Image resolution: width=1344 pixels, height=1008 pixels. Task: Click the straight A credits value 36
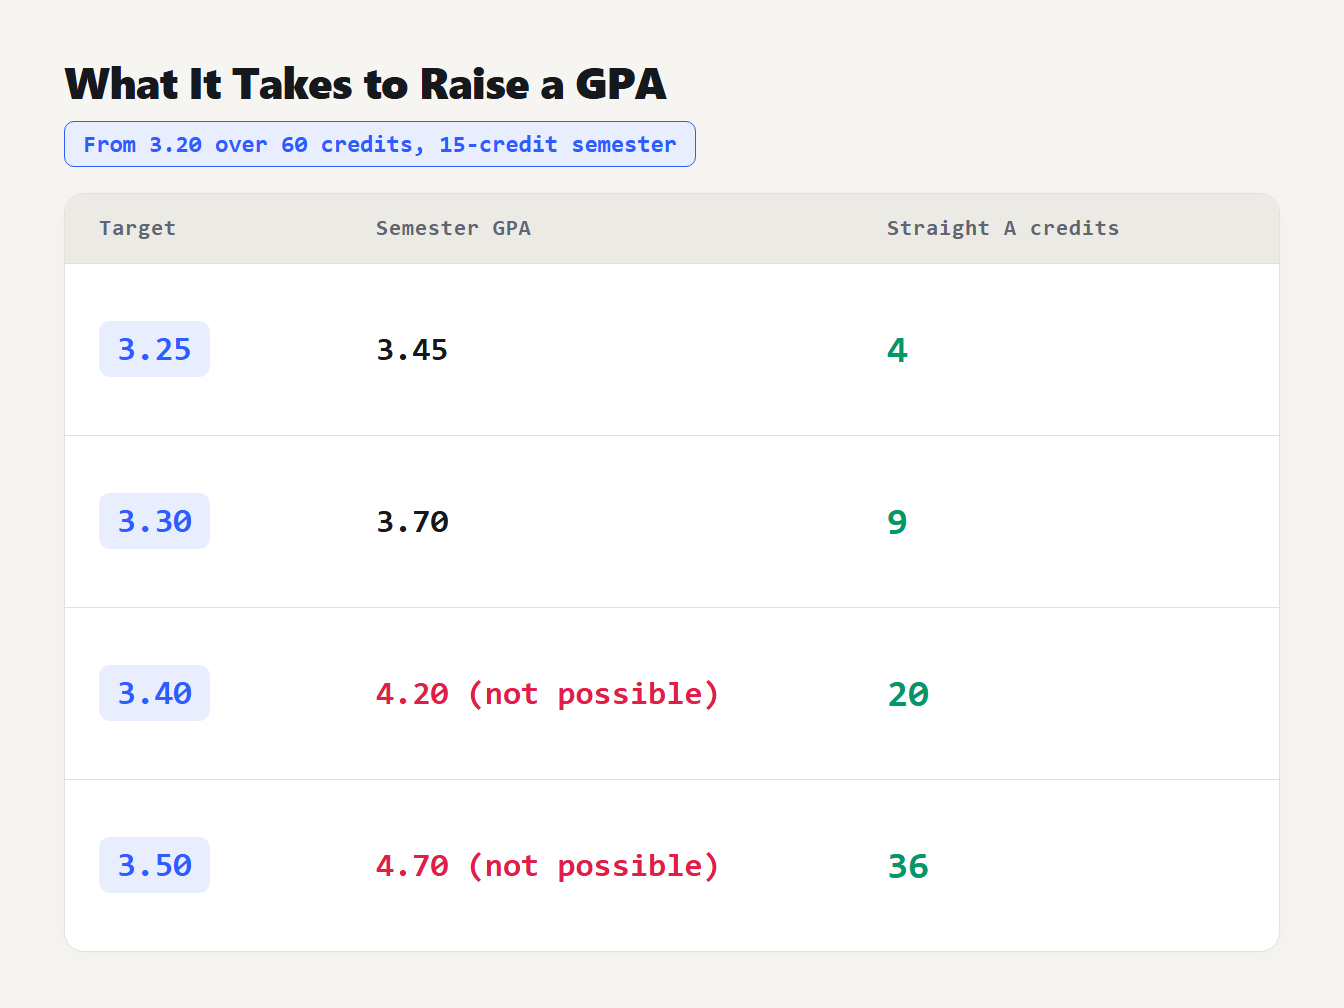[908, 866]
